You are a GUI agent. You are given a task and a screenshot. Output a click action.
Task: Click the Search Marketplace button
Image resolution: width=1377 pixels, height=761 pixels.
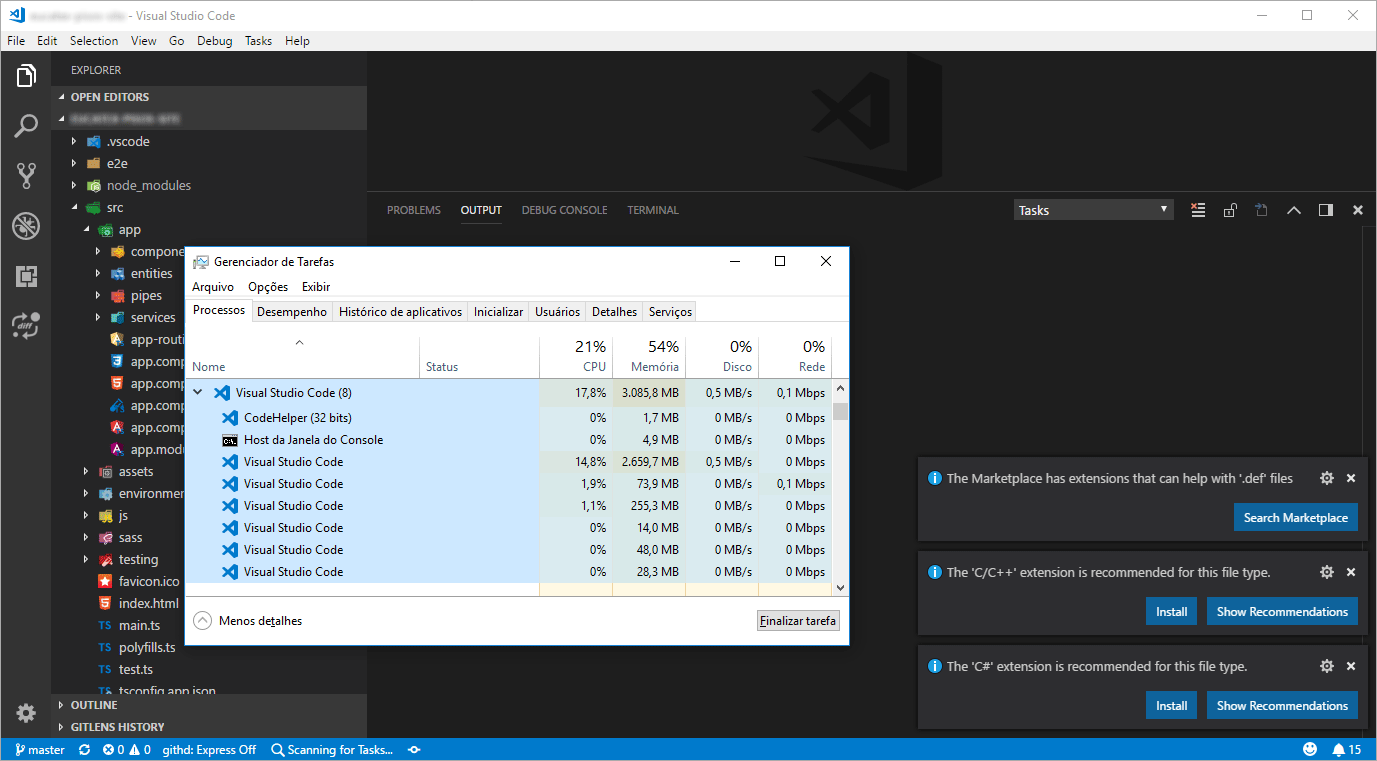tap(1295, 517)
